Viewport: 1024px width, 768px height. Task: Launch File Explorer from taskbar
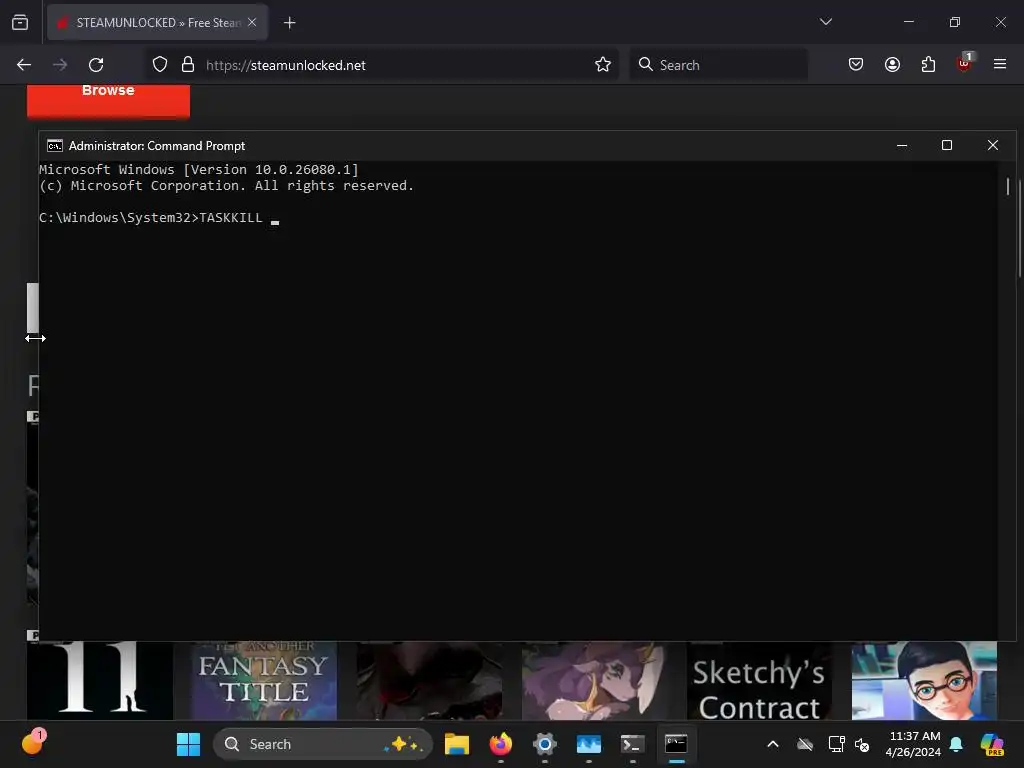coord(457,744)
